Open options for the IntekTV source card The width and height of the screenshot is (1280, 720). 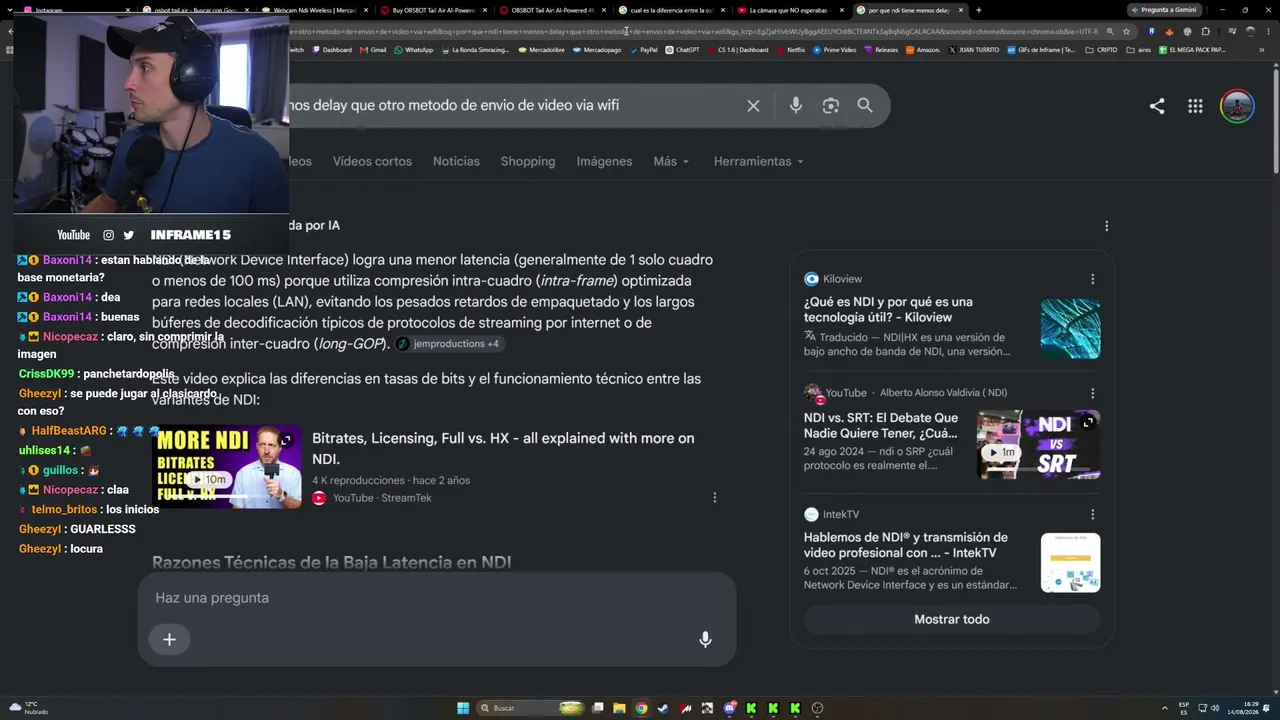(x=1092, y=515)
